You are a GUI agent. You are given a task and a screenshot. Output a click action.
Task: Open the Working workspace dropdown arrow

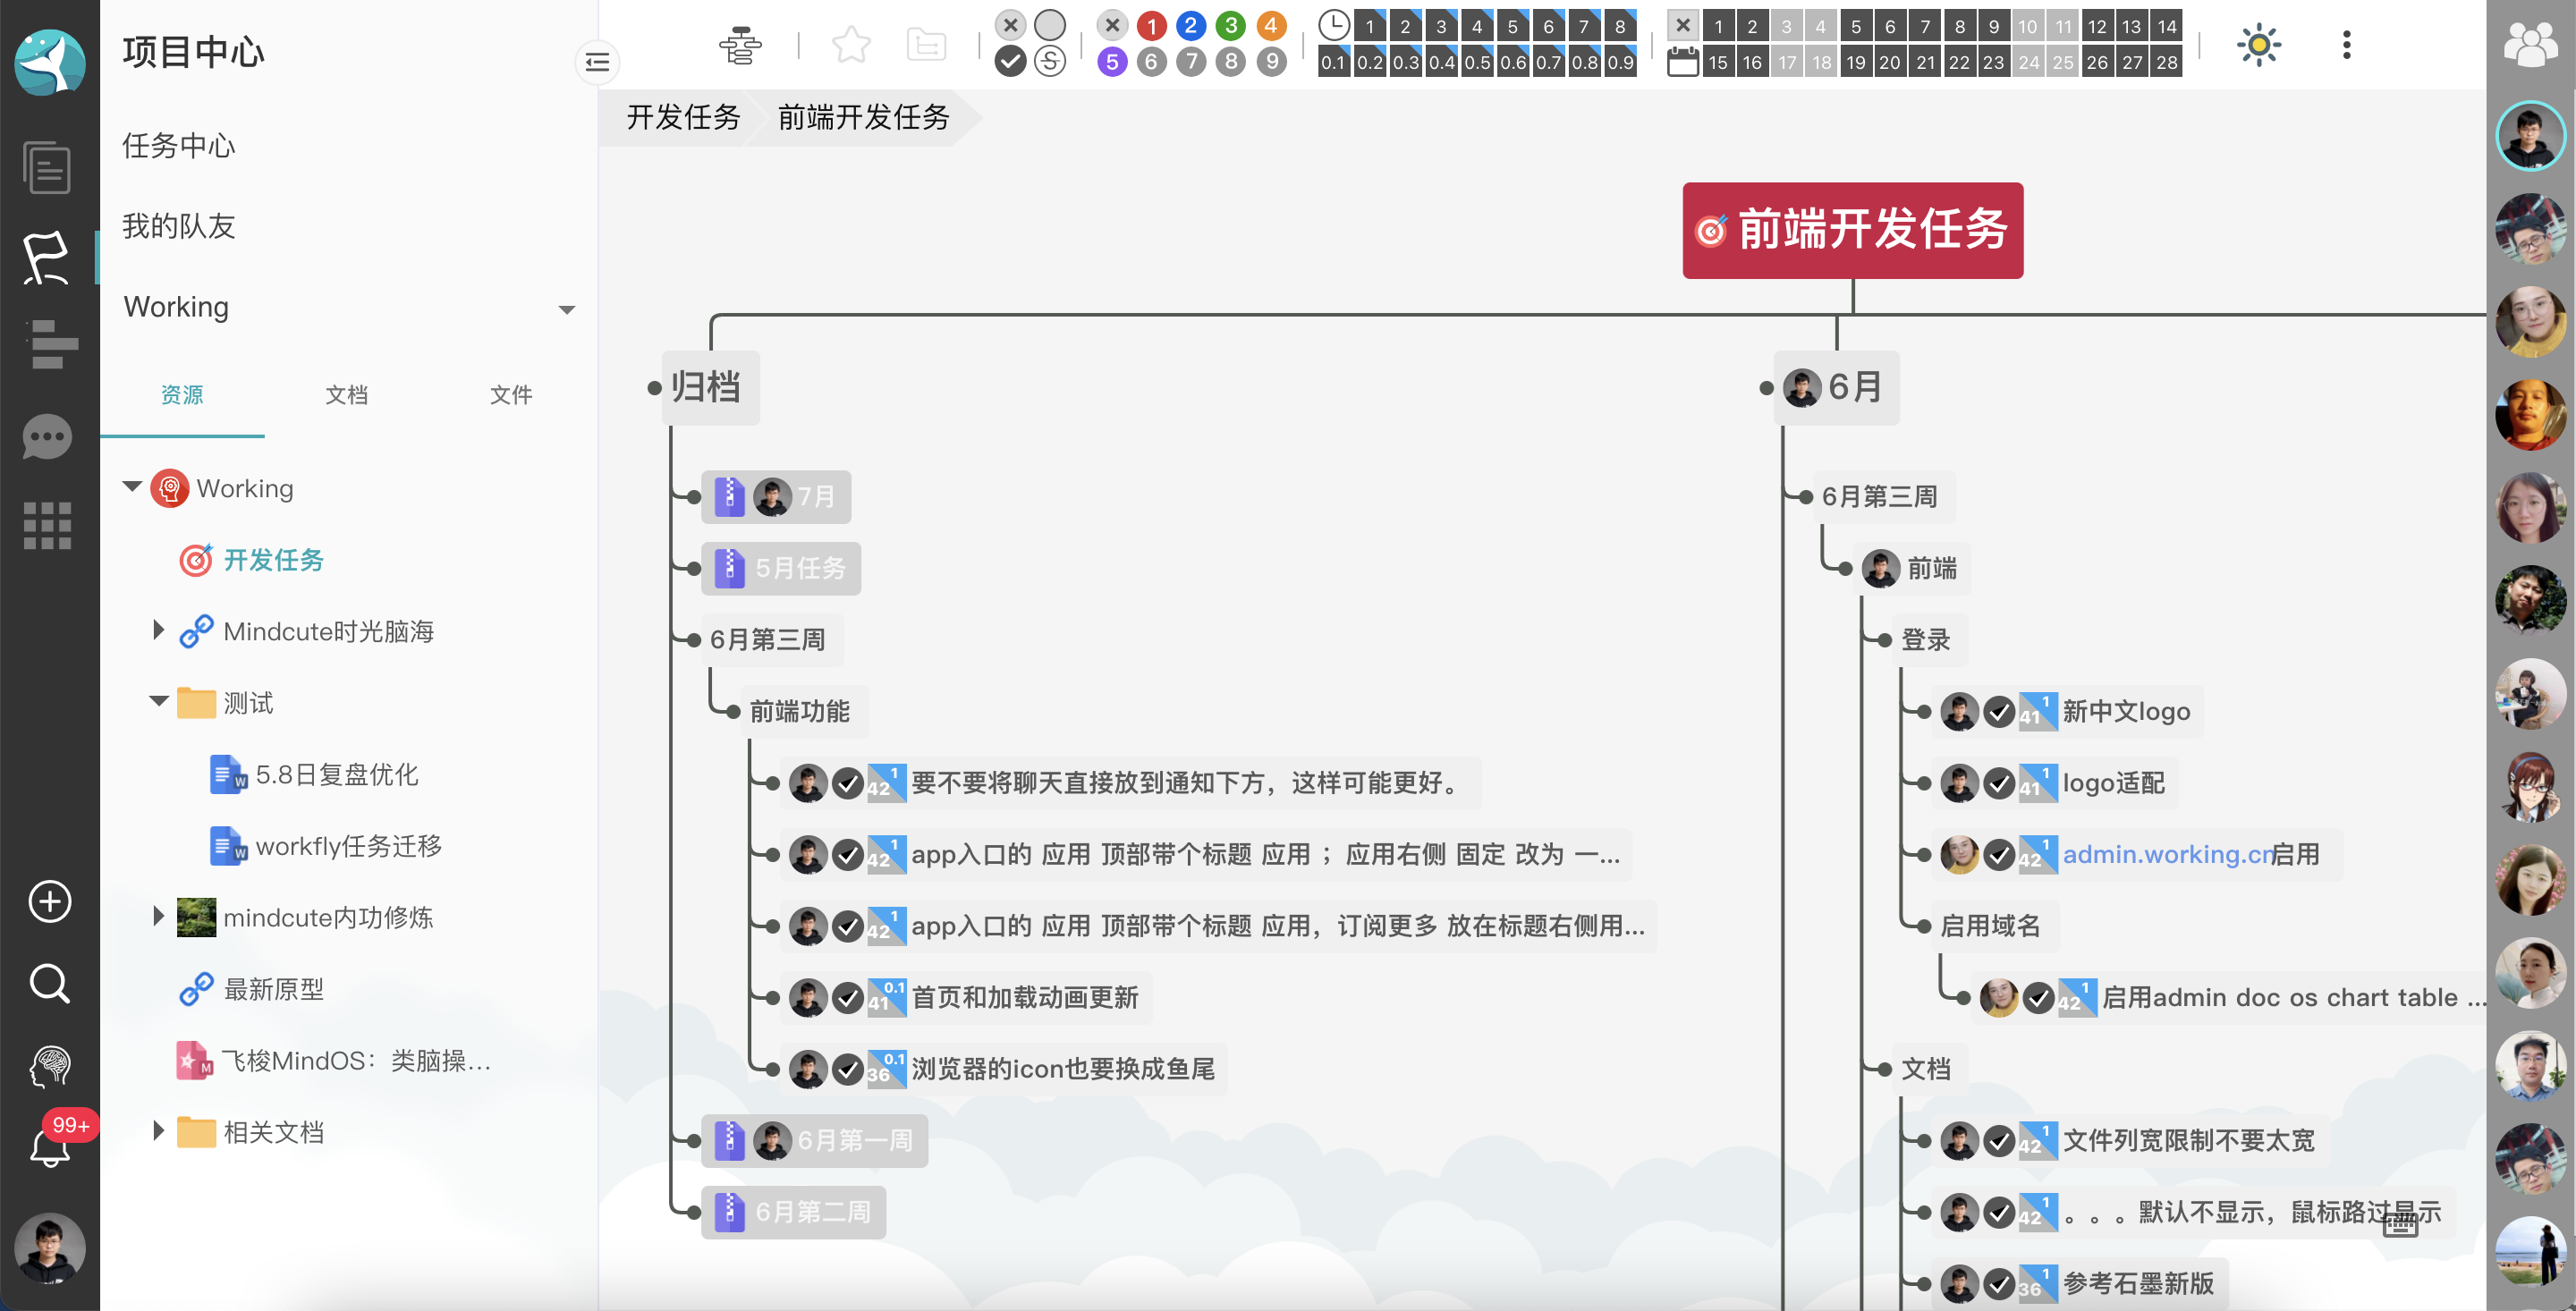[567, 309]
